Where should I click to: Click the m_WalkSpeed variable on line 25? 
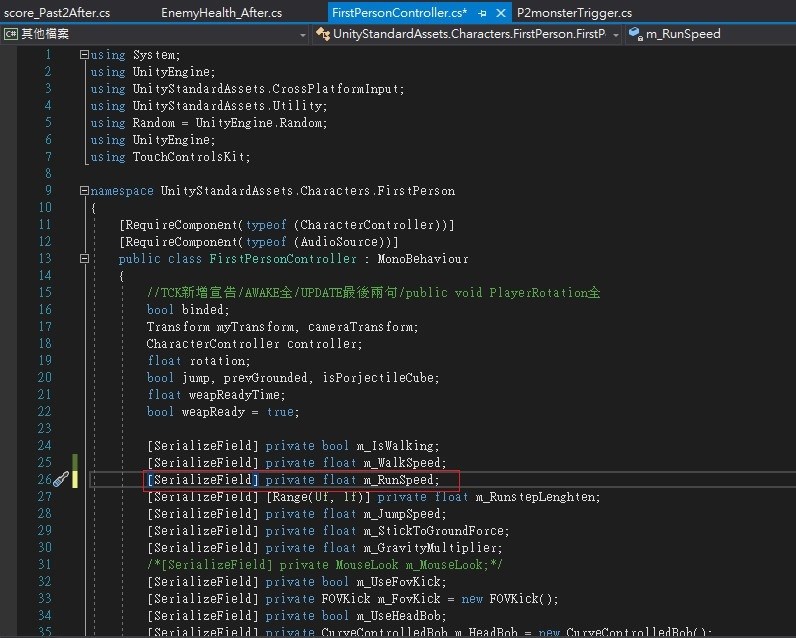point(400,463)
